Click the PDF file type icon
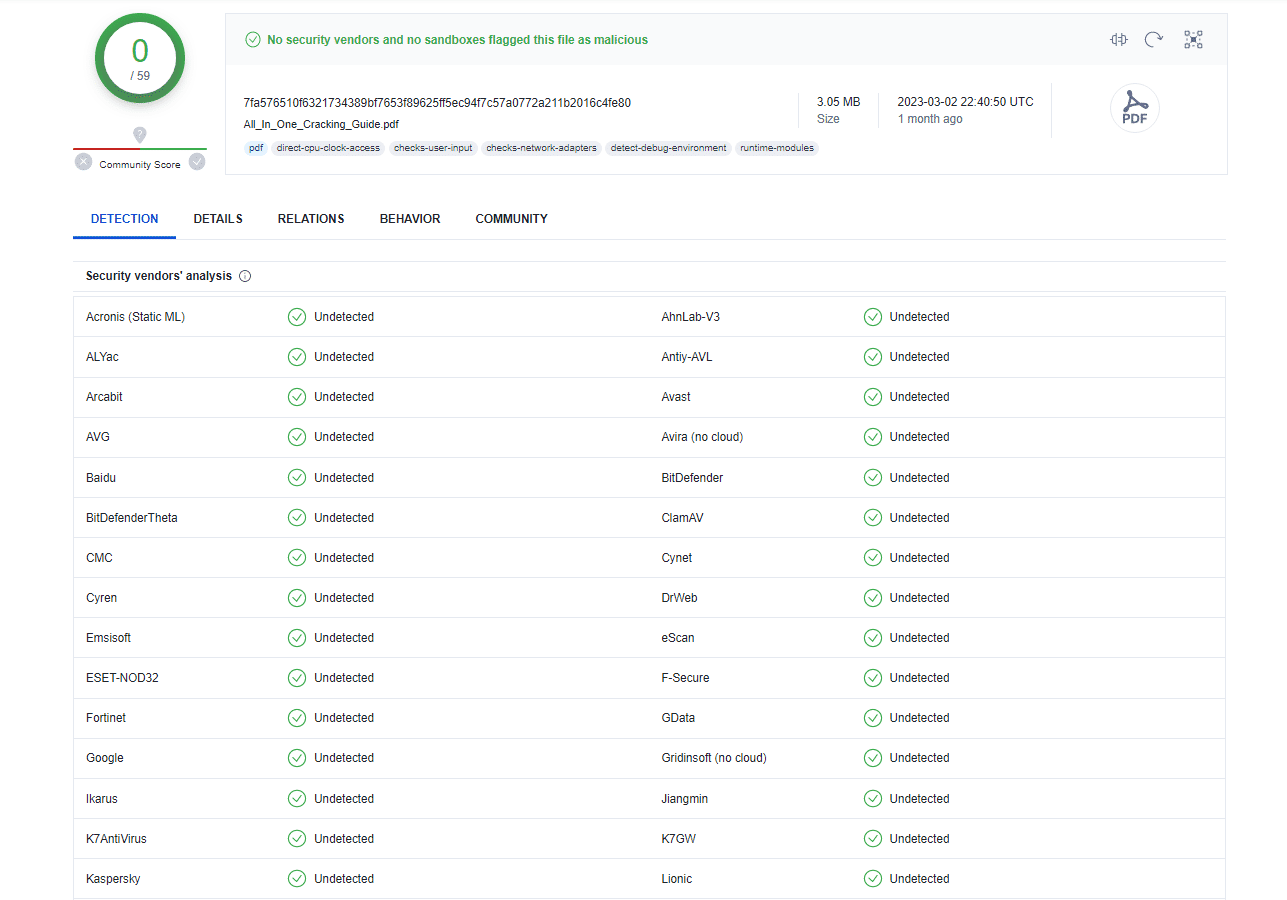This screenshot has height=900, width=1287. tap(1135, 108)
